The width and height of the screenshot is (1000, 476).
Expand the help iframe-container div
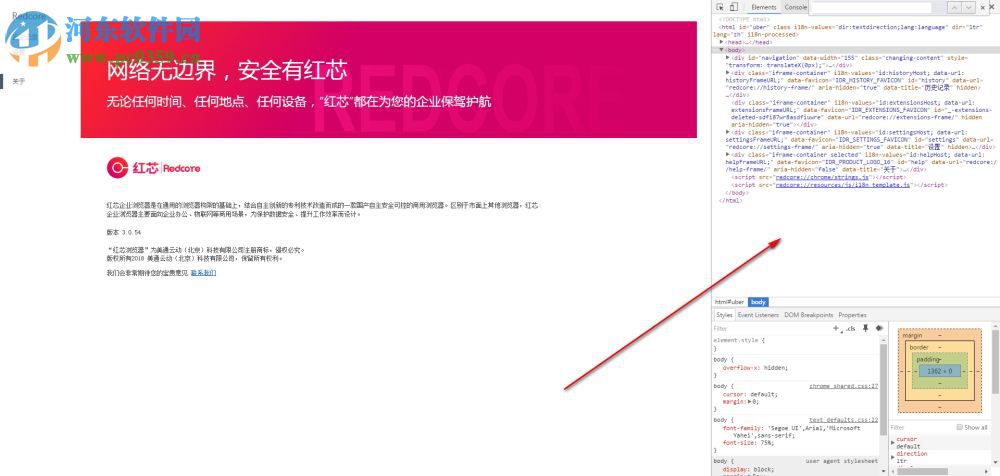tap(728, 154)
